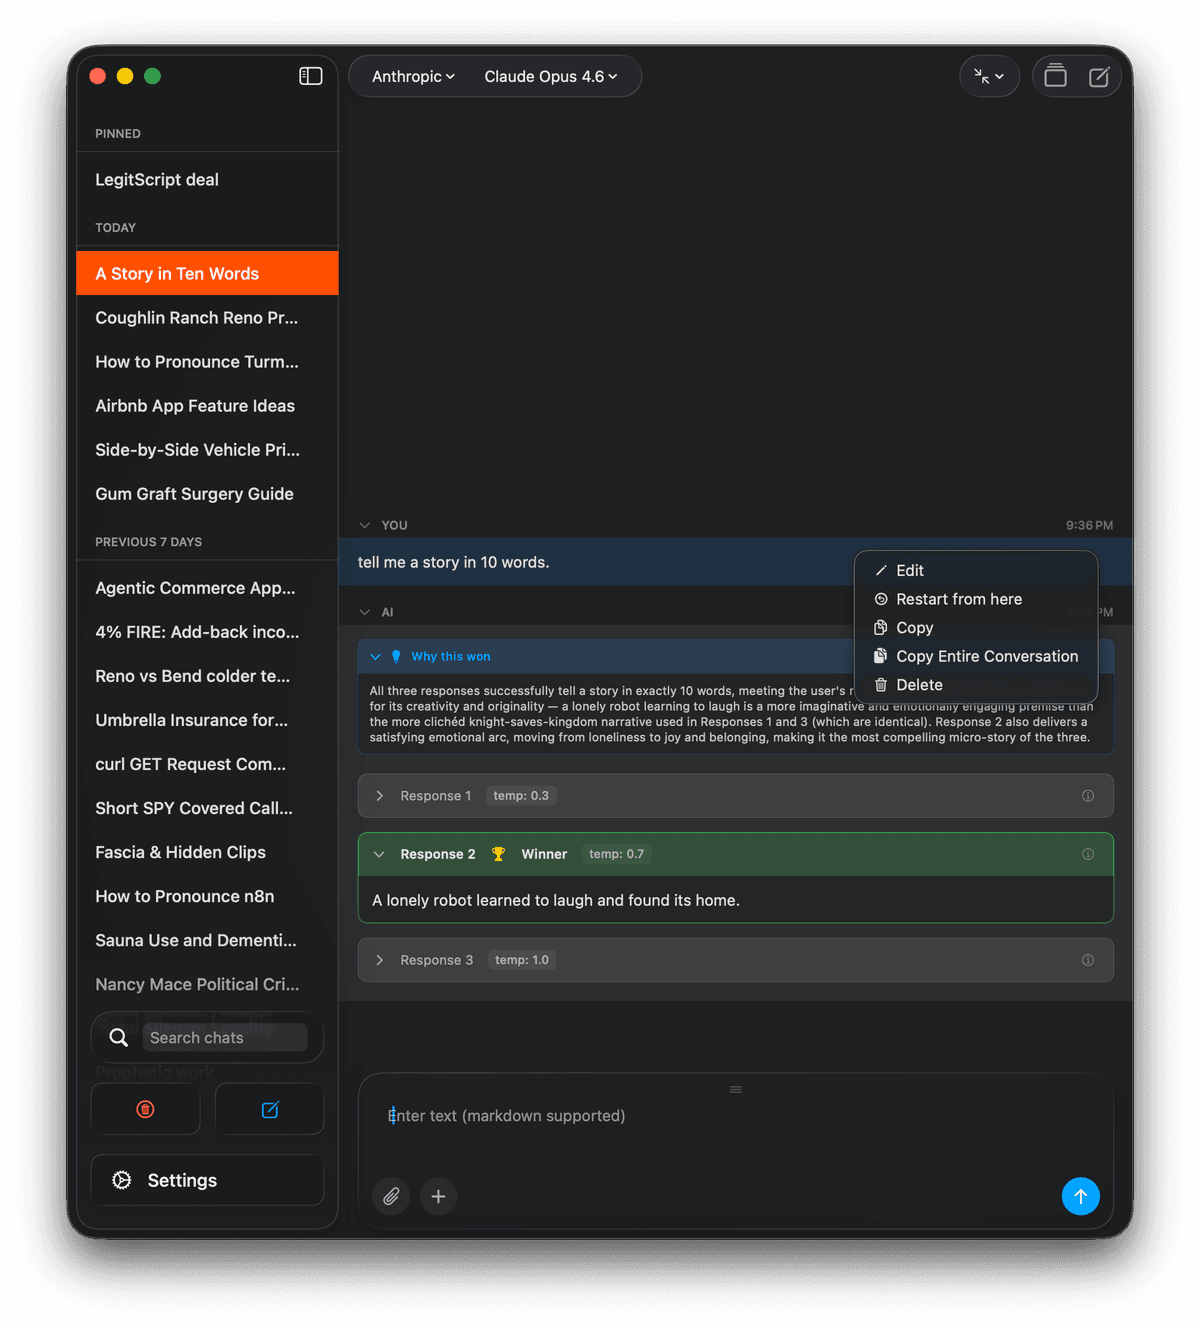The image size is (1200, 1327).
Task: Choose Copy Entire Conversation from the menu
Action: point(986,656)
